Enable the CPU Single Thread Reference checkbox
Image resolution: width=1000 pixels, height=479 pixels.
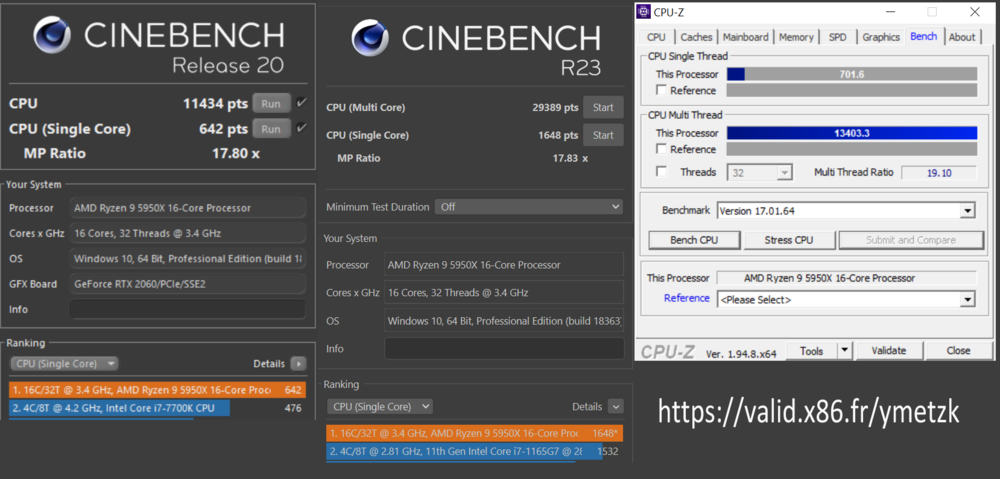661,90
